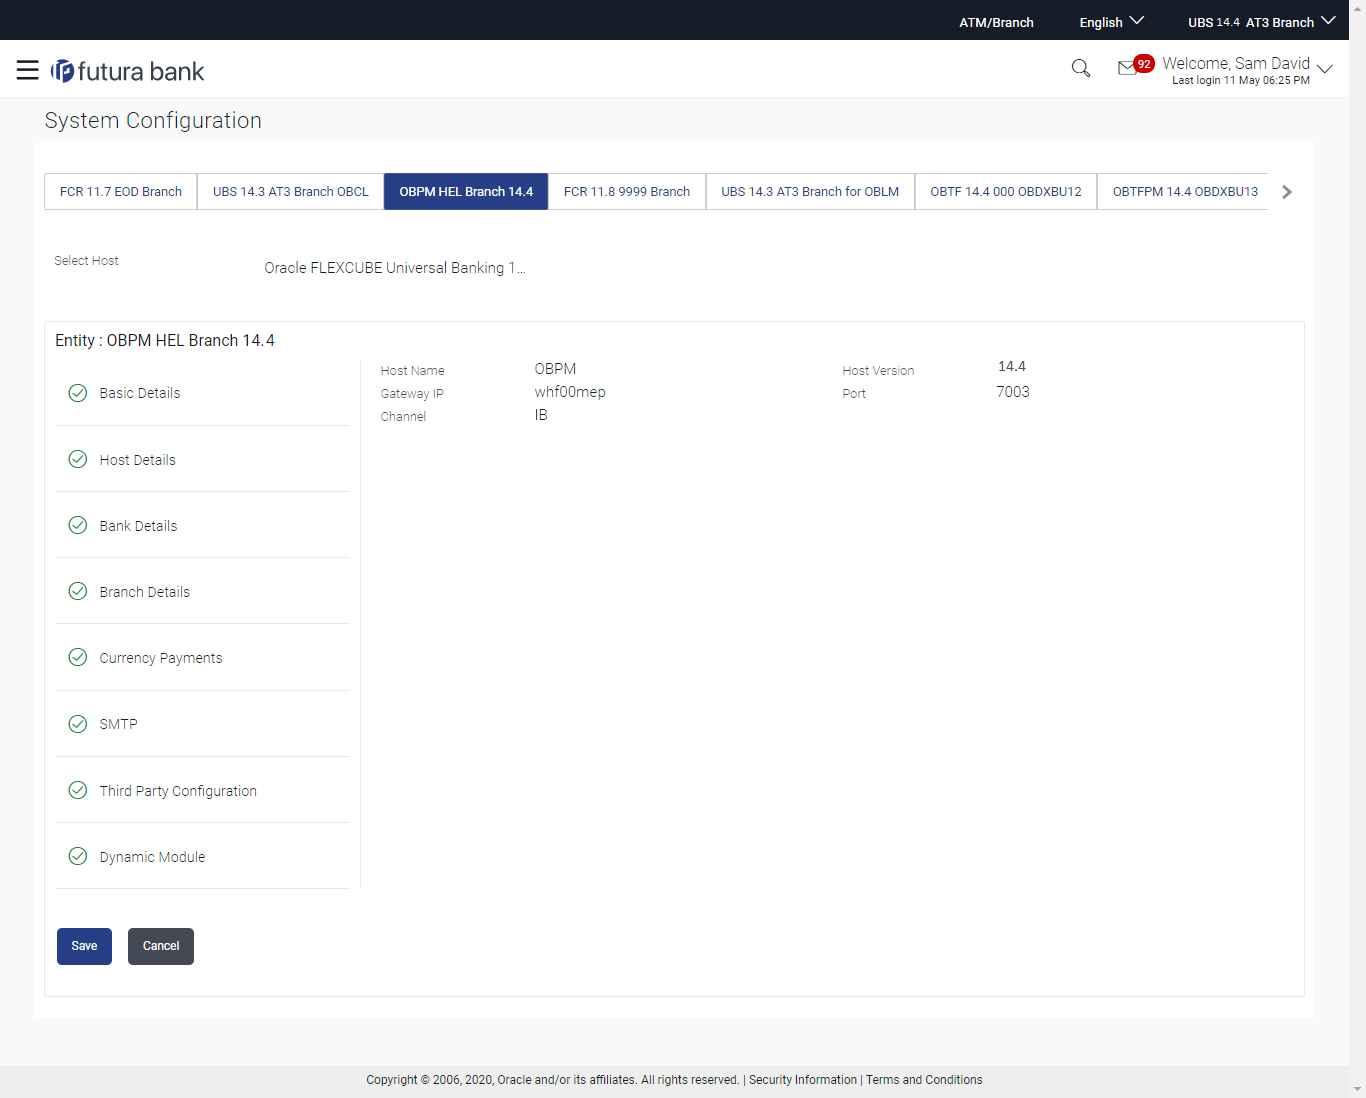Screen dimensions: 1366x1098
Task: Click the Bank Details green checkmark icon
Action: [x=77, y=525]
